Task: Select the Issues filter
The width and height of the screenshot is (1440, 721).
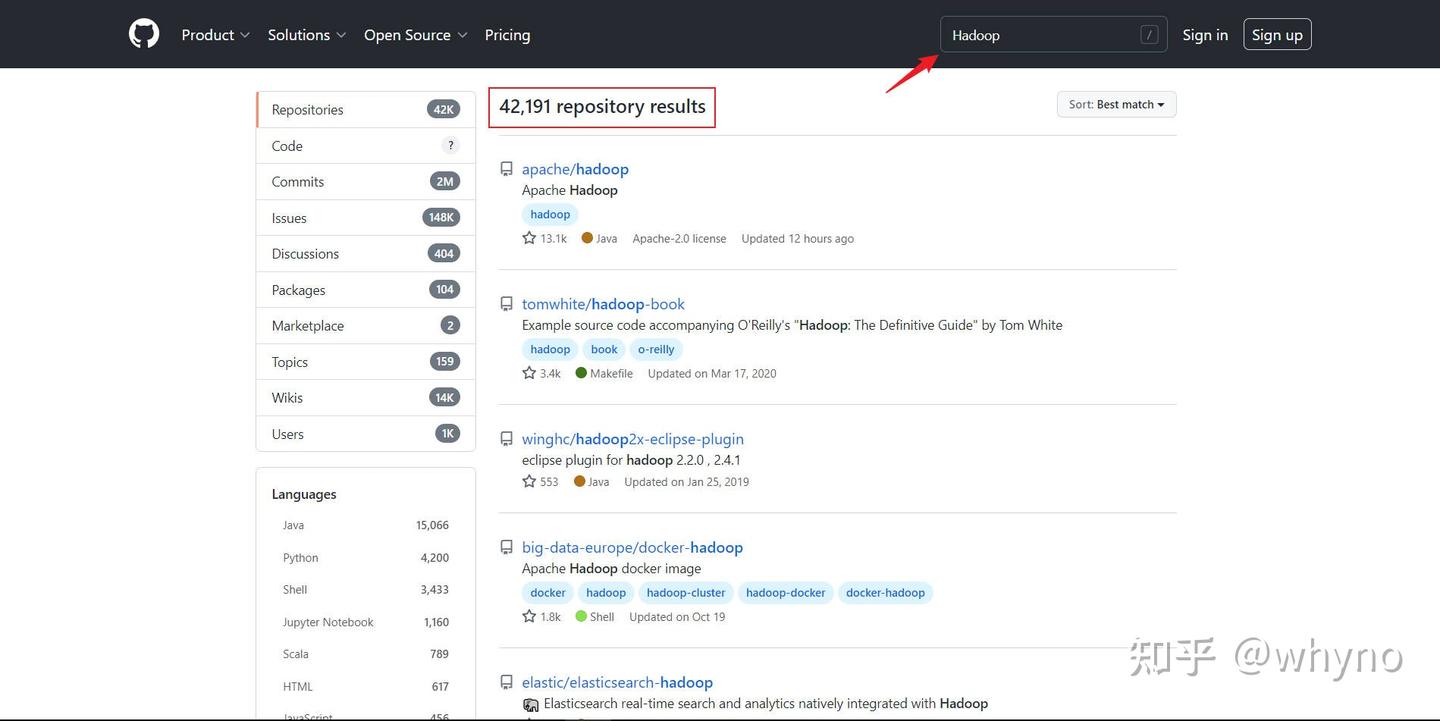Action: pyautogui.click(x=366, y=218)
